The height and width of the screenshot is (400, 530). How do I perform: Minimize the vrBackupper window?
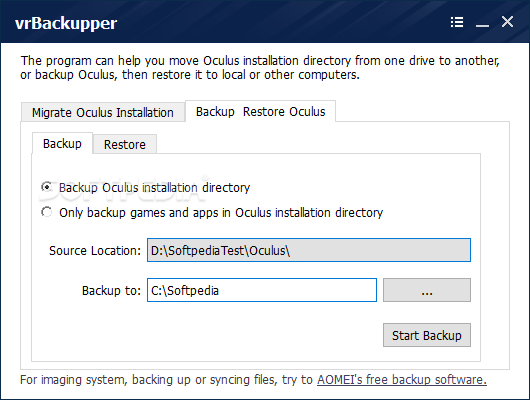click(482, 23)
